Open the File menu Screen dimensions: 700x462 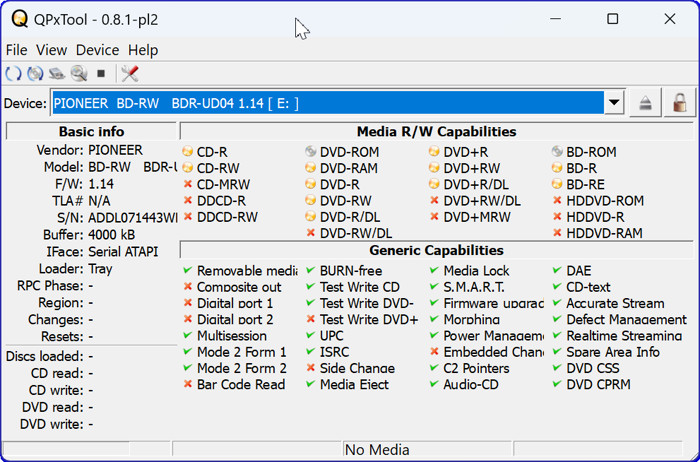tap(17, 50)
